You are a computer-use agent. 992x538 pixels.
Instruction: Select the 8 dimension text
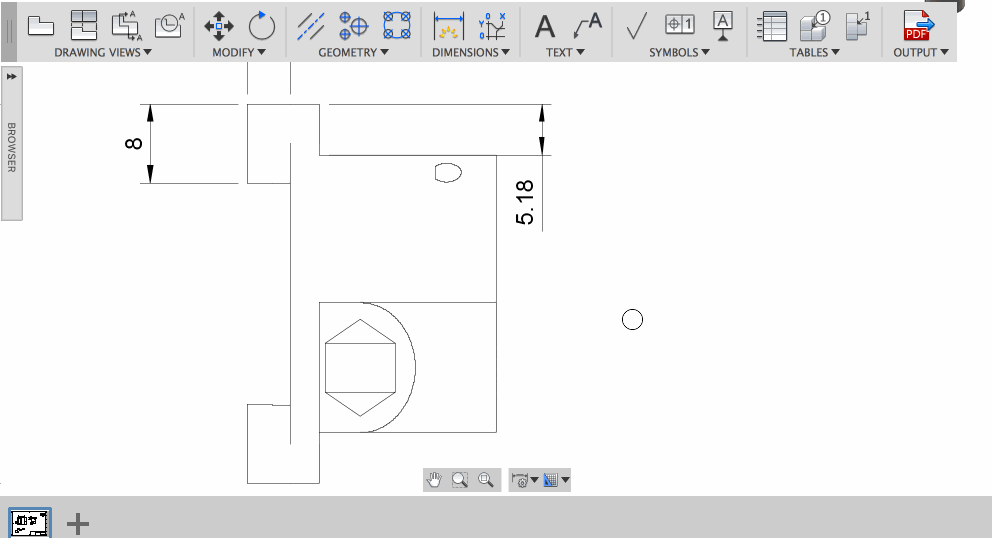click(x=133, y=144)
